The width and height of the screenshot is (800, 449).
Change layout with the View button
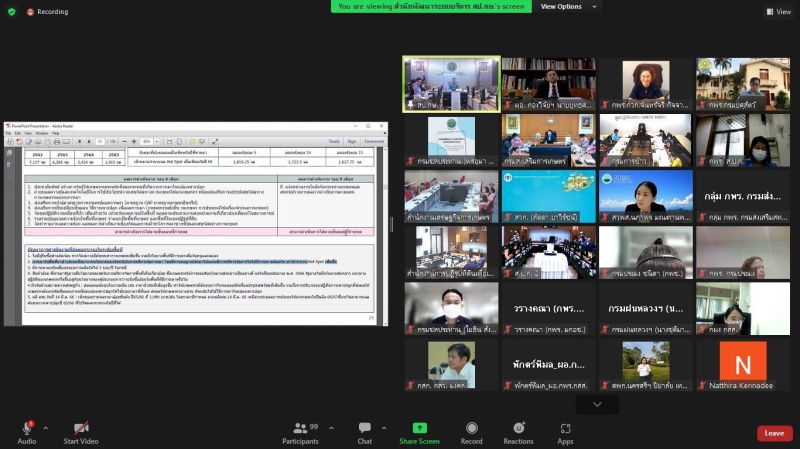pyautogui.click(x=778, y=12)
